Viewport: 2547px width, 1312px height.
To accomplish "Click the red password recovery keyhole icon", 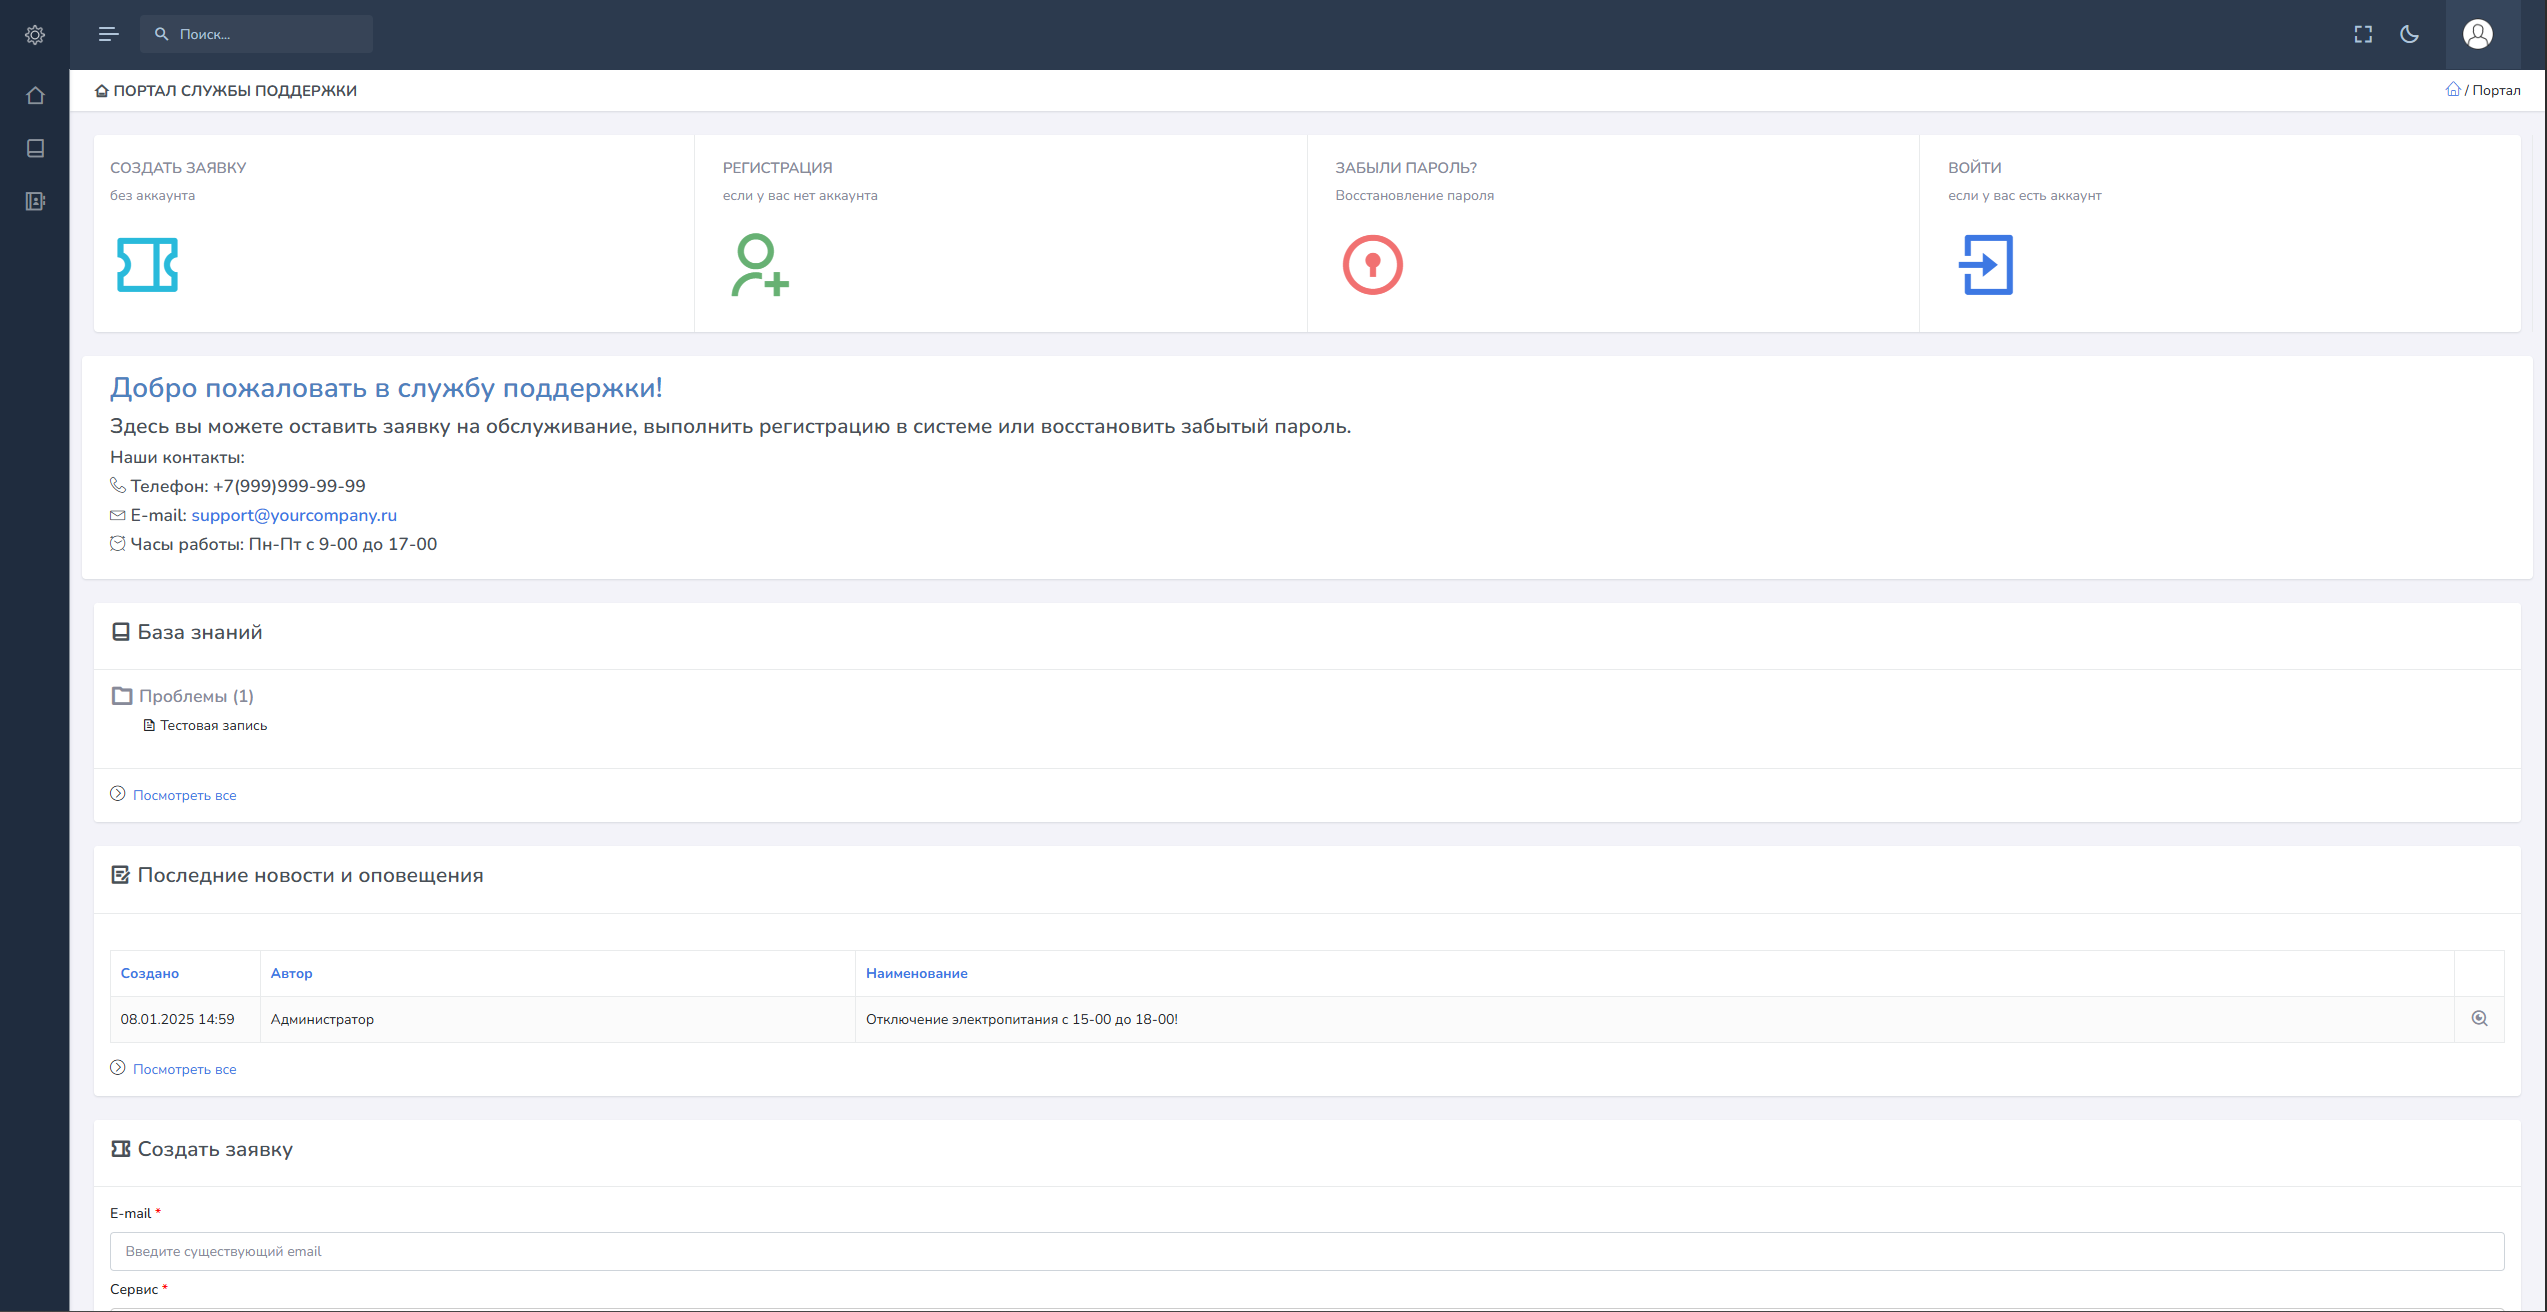I will [x=1372, y=265].
